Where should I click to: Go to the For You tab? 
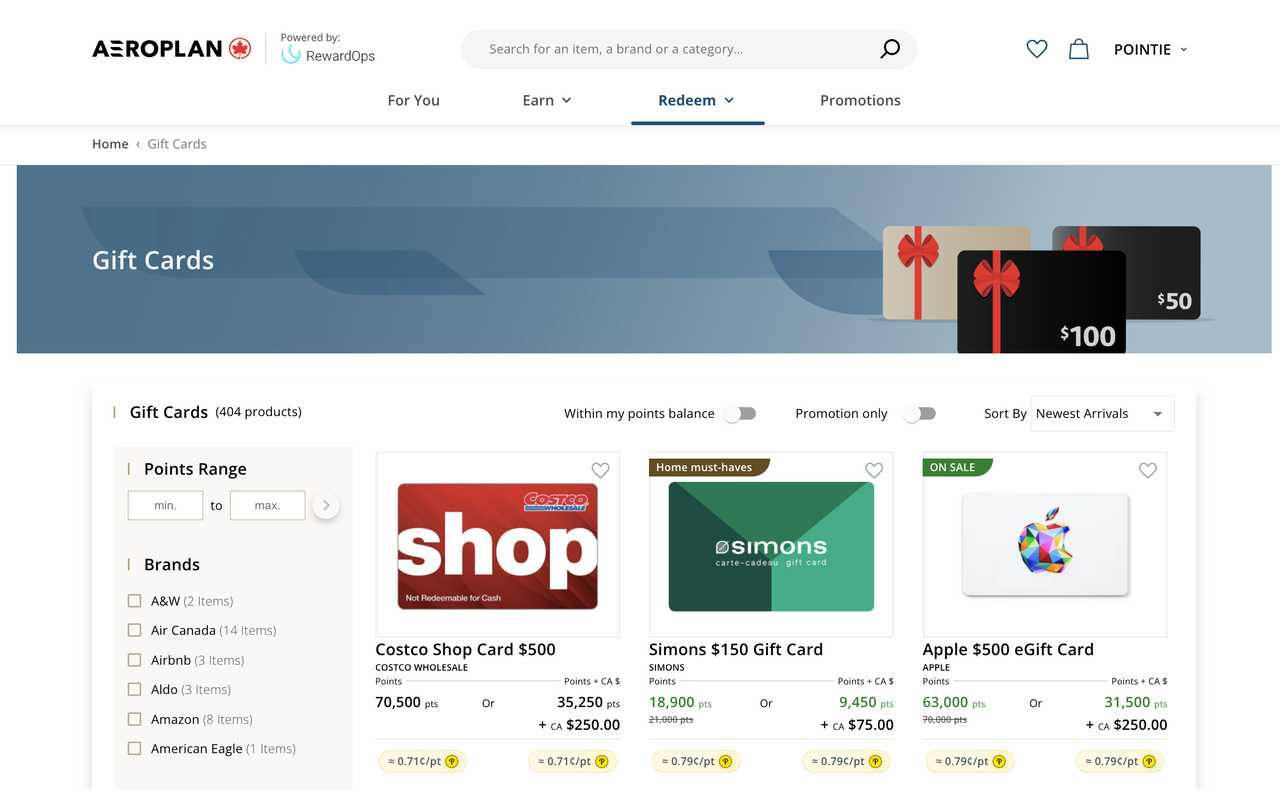click(414, 100)
